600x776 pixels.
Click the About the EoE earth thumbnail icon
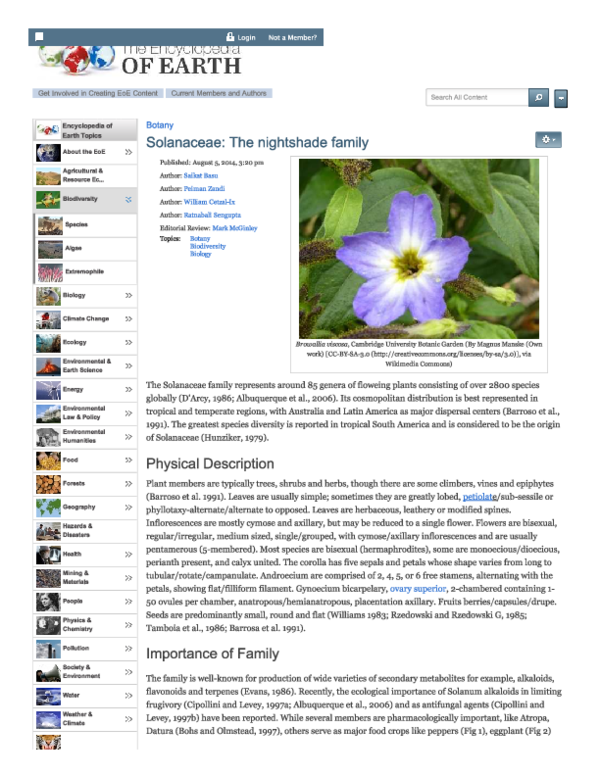[48, 152]
